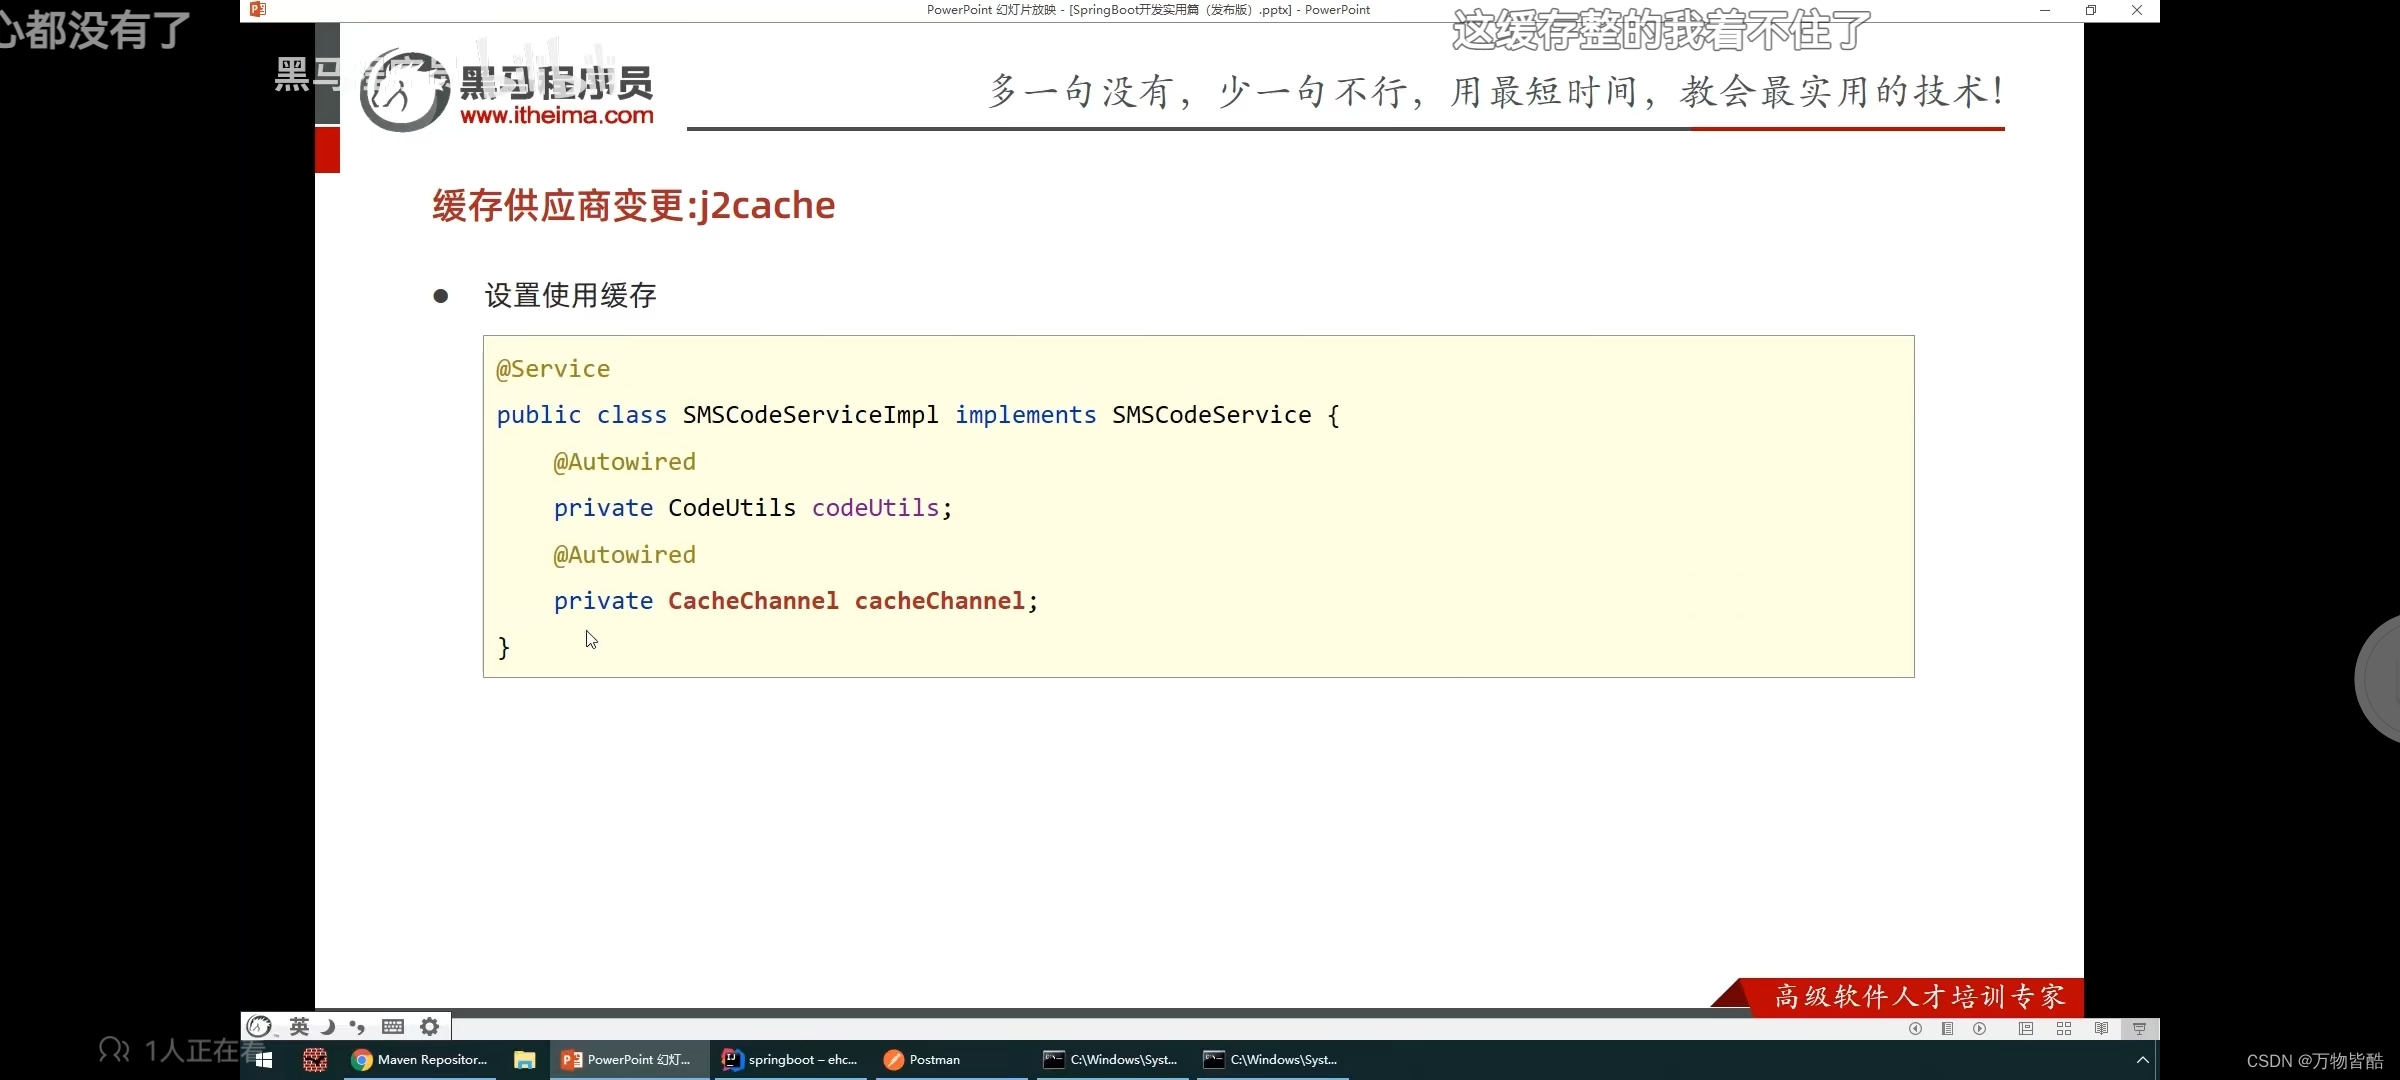Viewport: 2400px width, 1080px height.
Task: Switch to the Chrome Maven Repository window
Action: (x=420, y=1059)
